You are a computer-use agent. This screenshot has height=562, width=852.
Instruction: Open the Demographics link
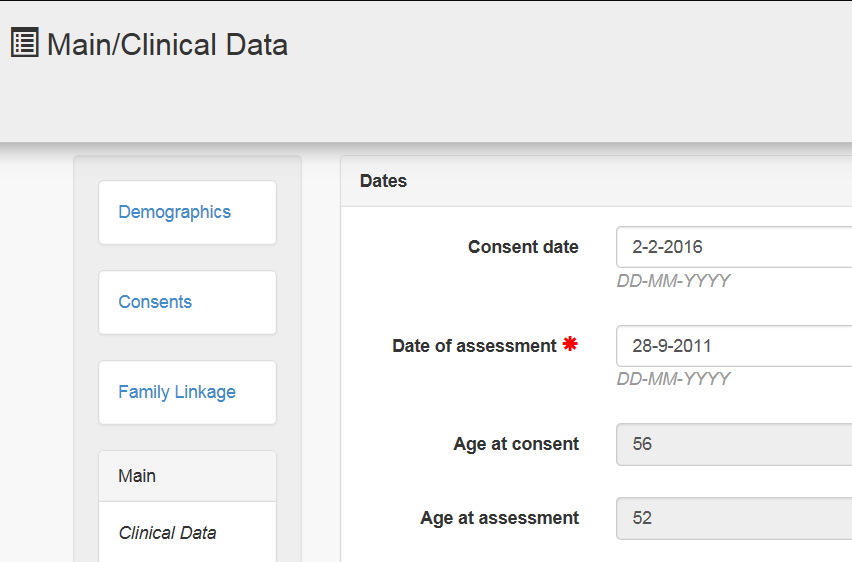tap(174, 212)
